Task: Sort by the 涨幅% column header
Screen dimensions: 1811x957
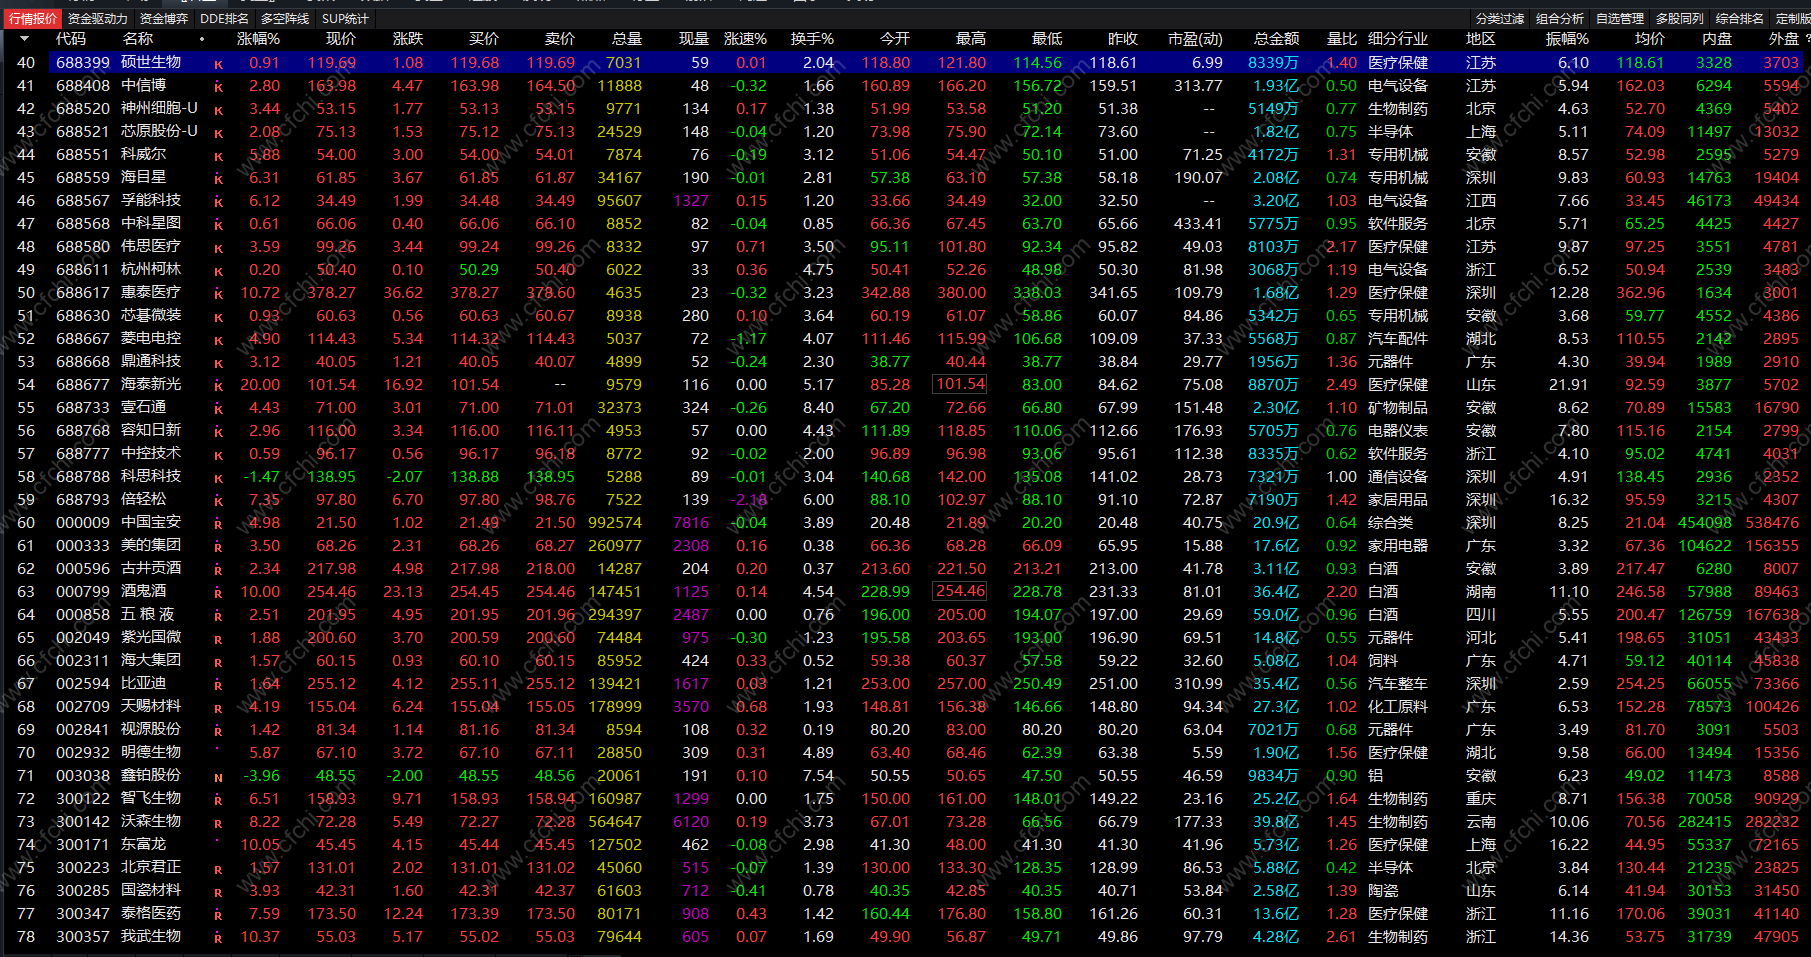Action: click(258, 39)
